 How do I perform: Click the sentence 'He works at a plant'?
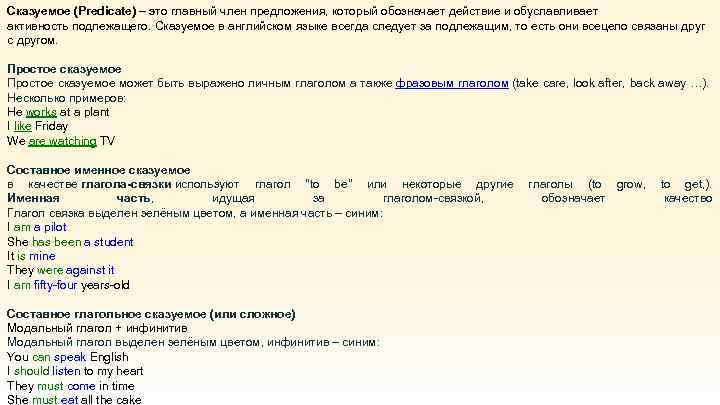tap(58, 112)
